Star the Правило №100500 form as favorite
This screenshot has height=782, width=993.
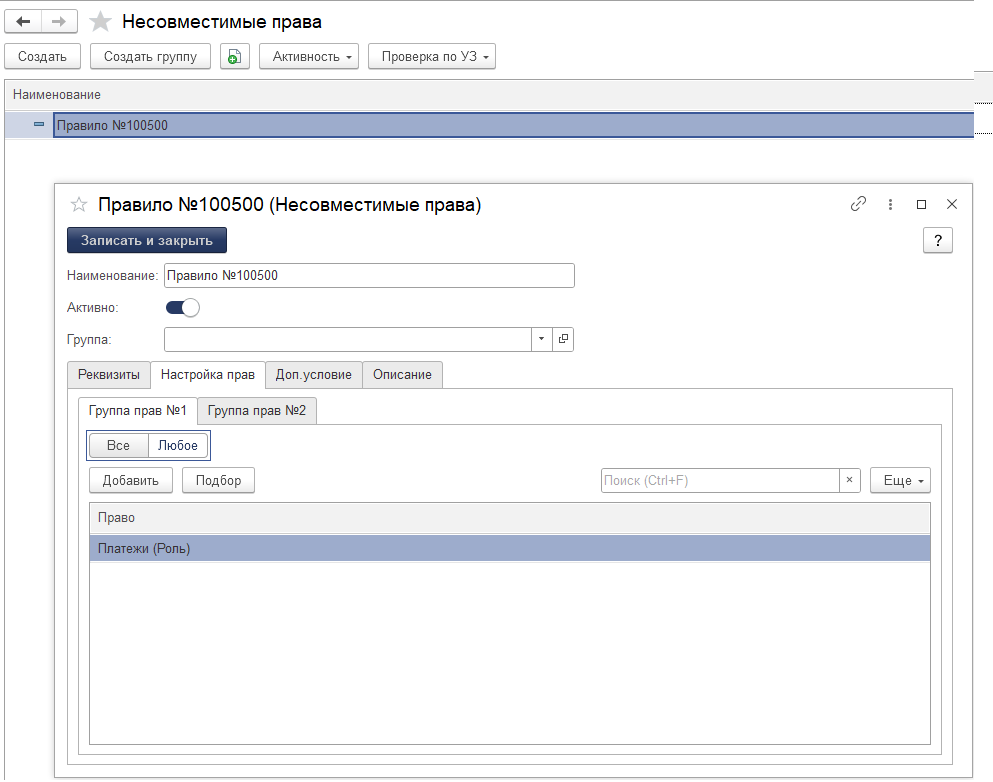[x=79, y=205]
